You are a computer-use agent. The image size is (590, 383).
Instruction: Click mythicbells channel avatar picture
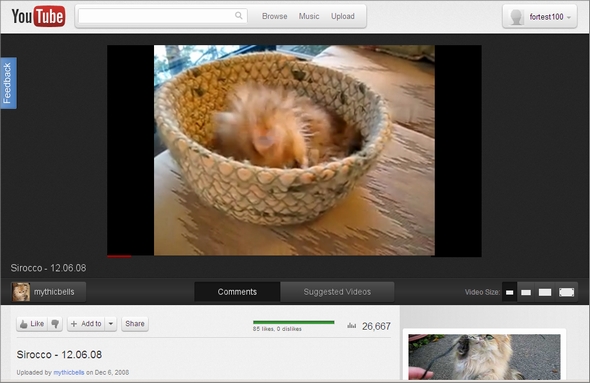[21, 292]
